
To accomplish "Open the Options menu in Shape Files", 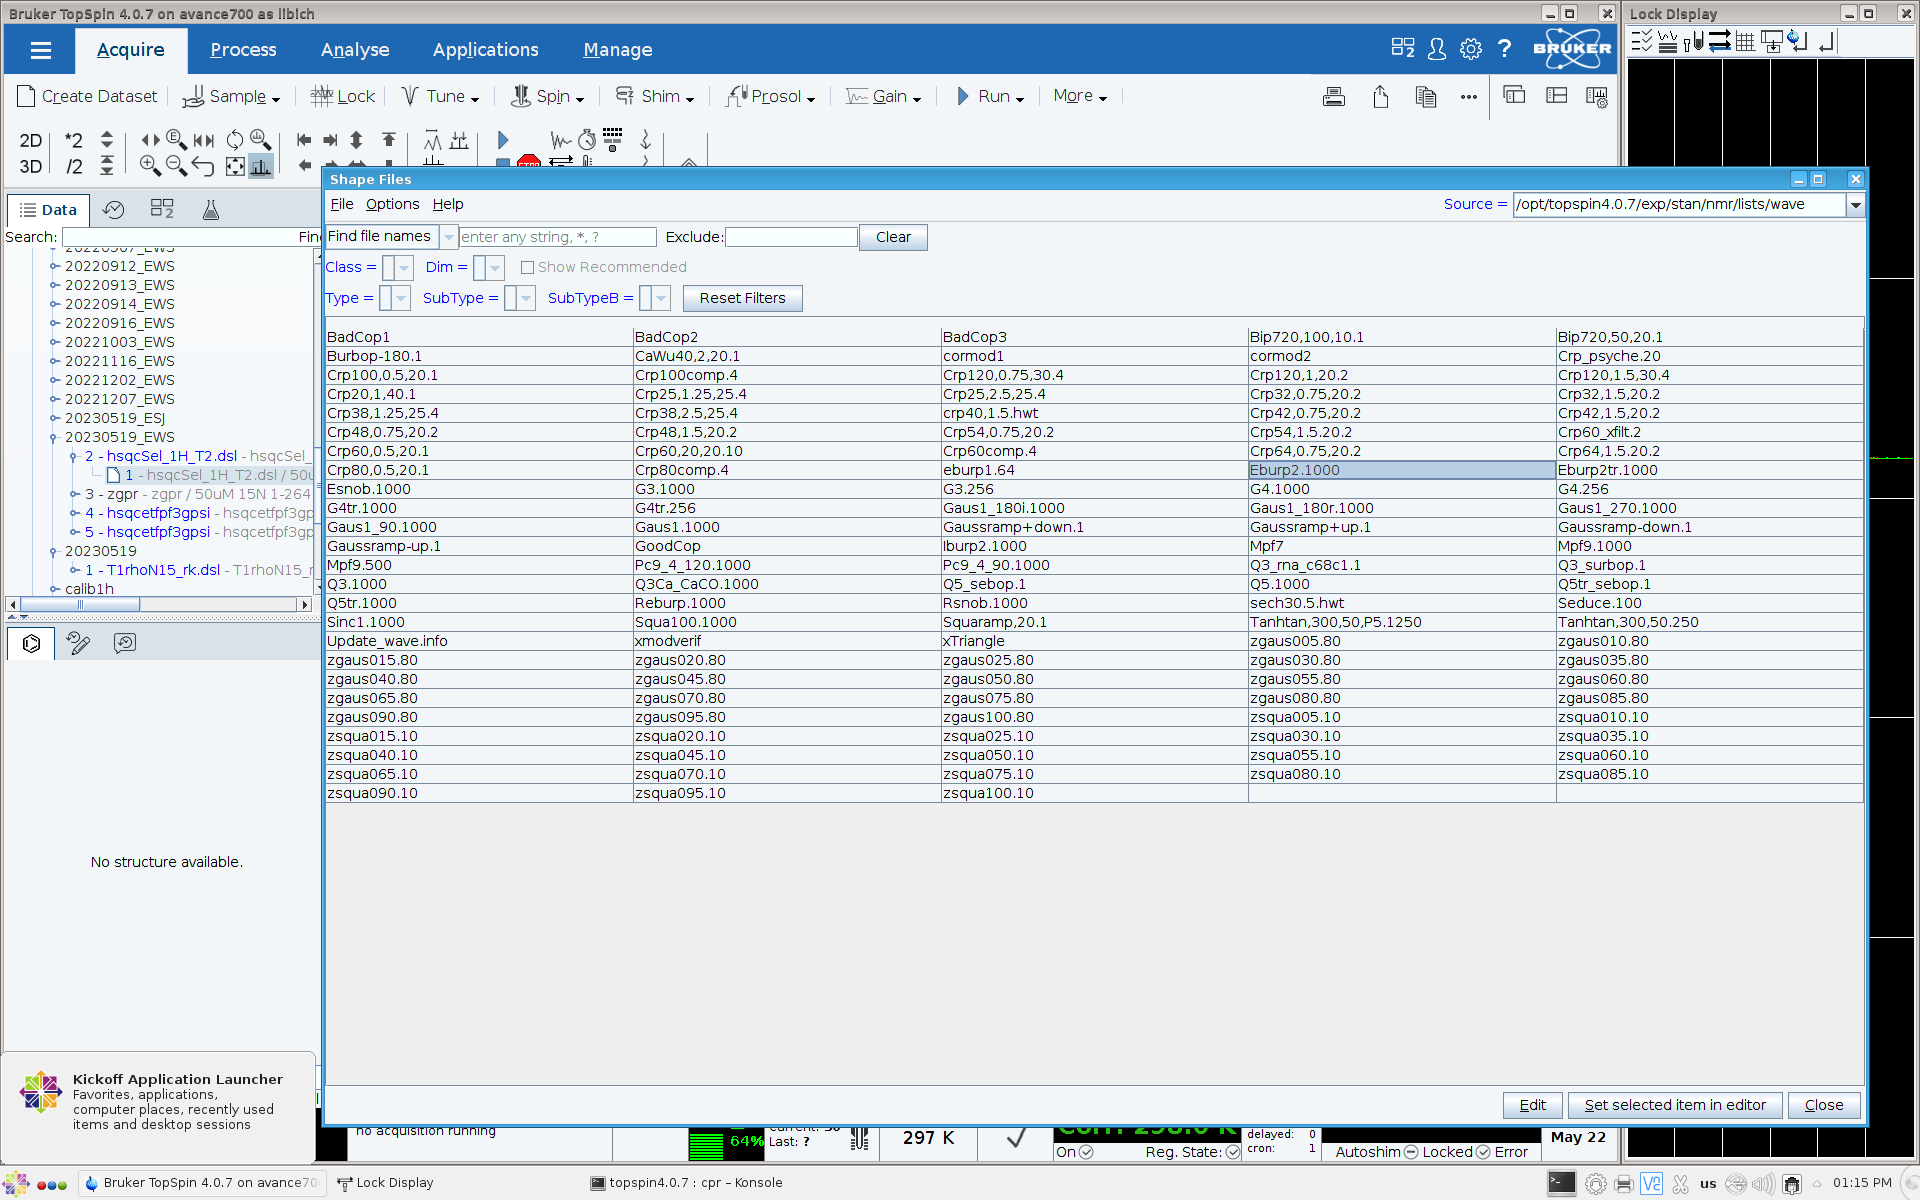I will (x=392, y=204).
